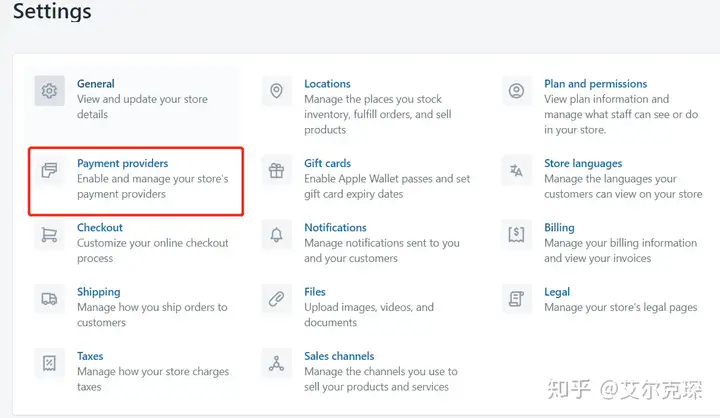Click the Plan and permissions user icon

pyautogui.click(x=517, y=90)
